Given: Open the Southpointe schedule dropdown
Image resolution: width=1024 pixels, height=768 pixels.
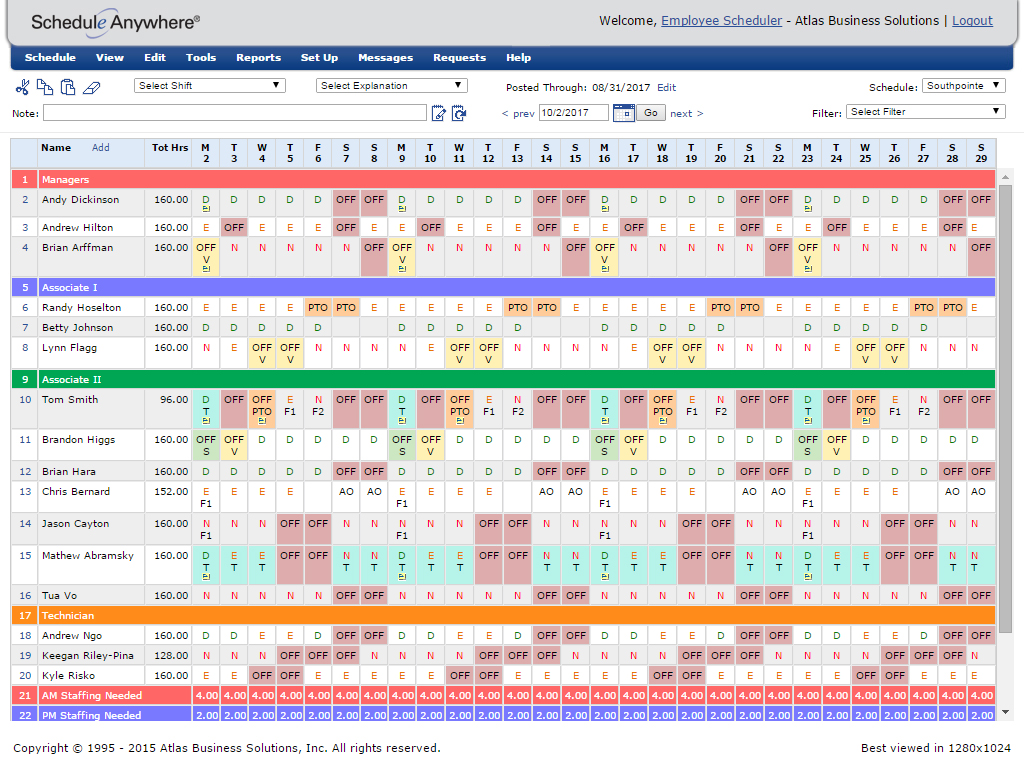Looking at the screenshot, I should pyautogui.click(x=963, y=86).
